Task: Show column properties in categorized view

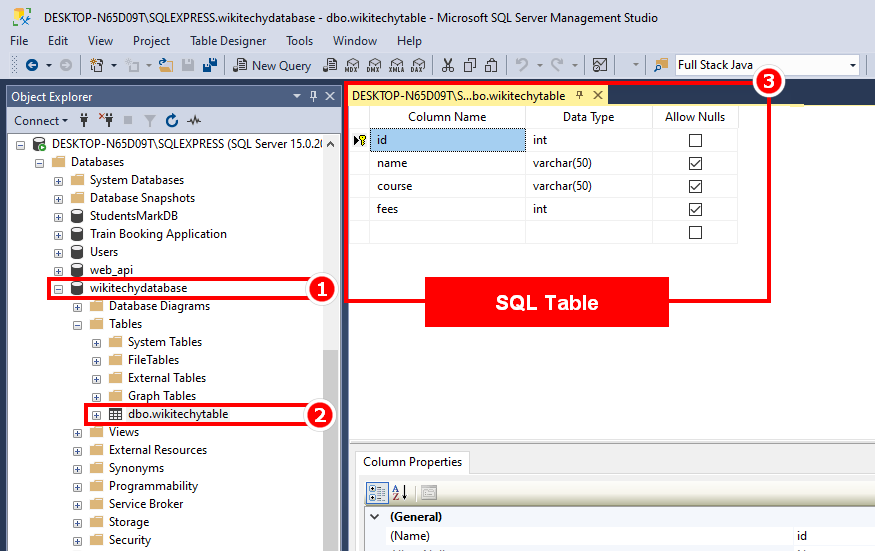Action: pos(377,492)
